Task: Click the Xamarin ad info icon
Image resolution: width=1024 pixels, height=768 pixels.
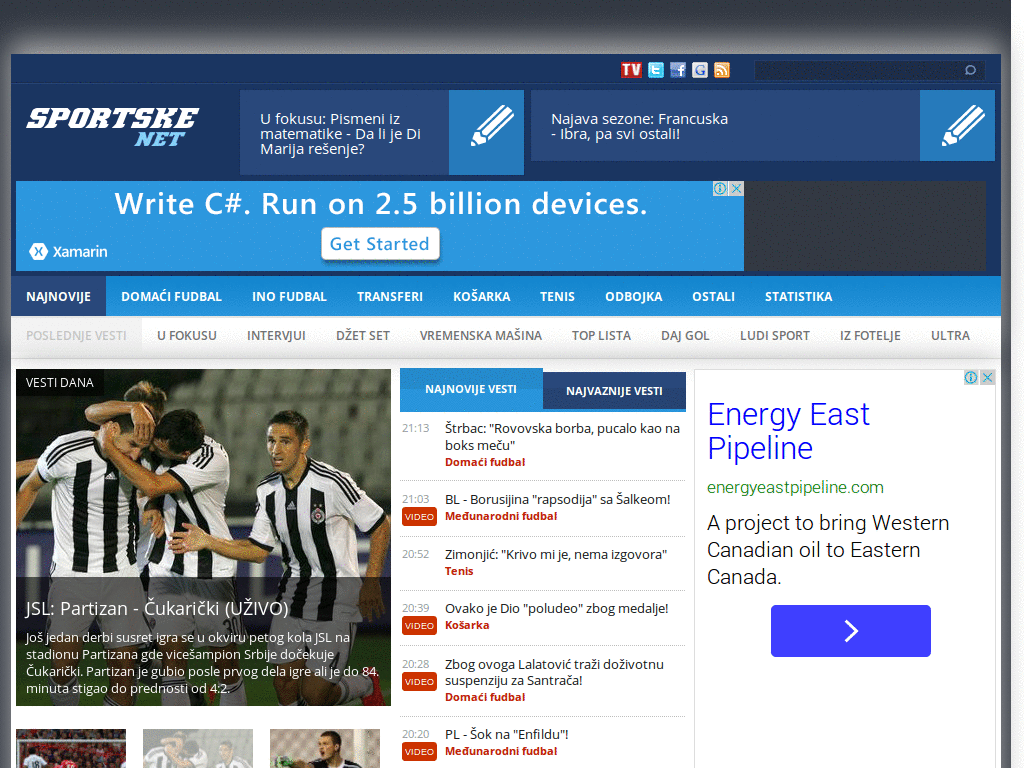Action: [720, 189]
